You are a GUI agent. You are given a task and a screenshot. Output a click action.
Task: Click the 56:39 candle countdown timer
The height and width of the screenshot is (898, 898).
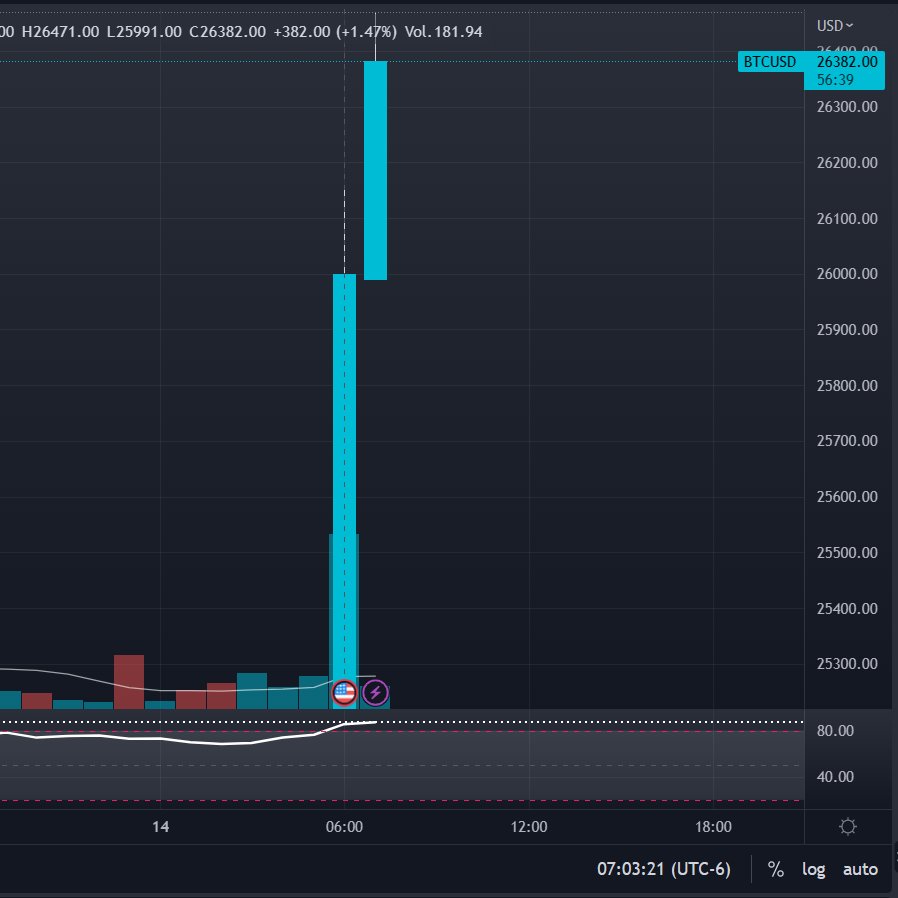click(x=835, y=80)
